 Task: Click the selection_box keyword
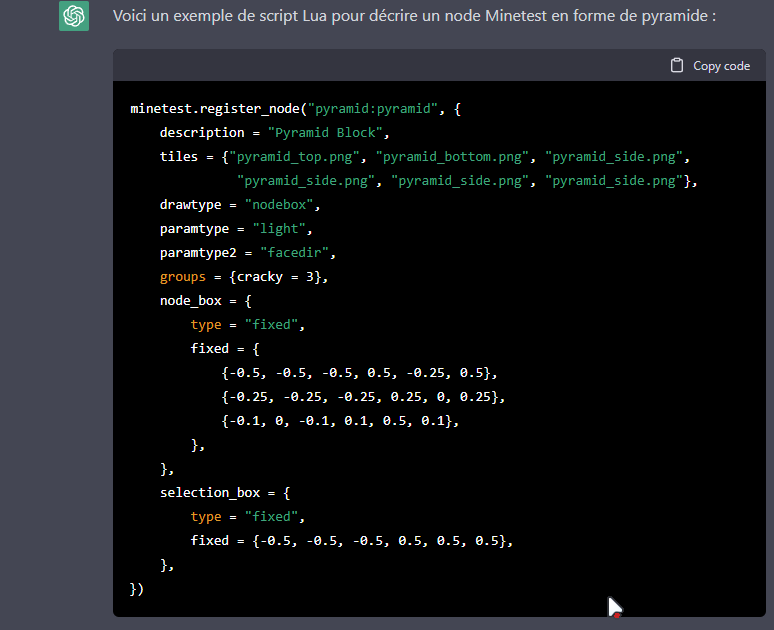tap(210, 493)
